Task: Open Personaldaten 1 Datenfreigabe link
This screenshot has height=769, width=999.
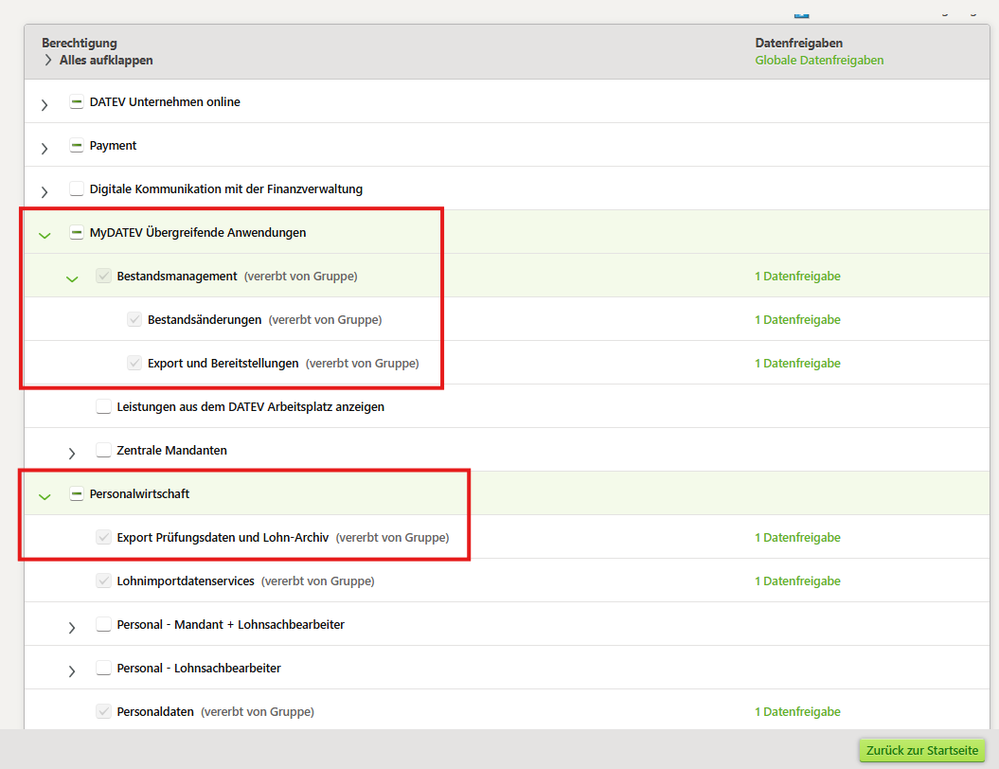Action: tap(797, 711)
